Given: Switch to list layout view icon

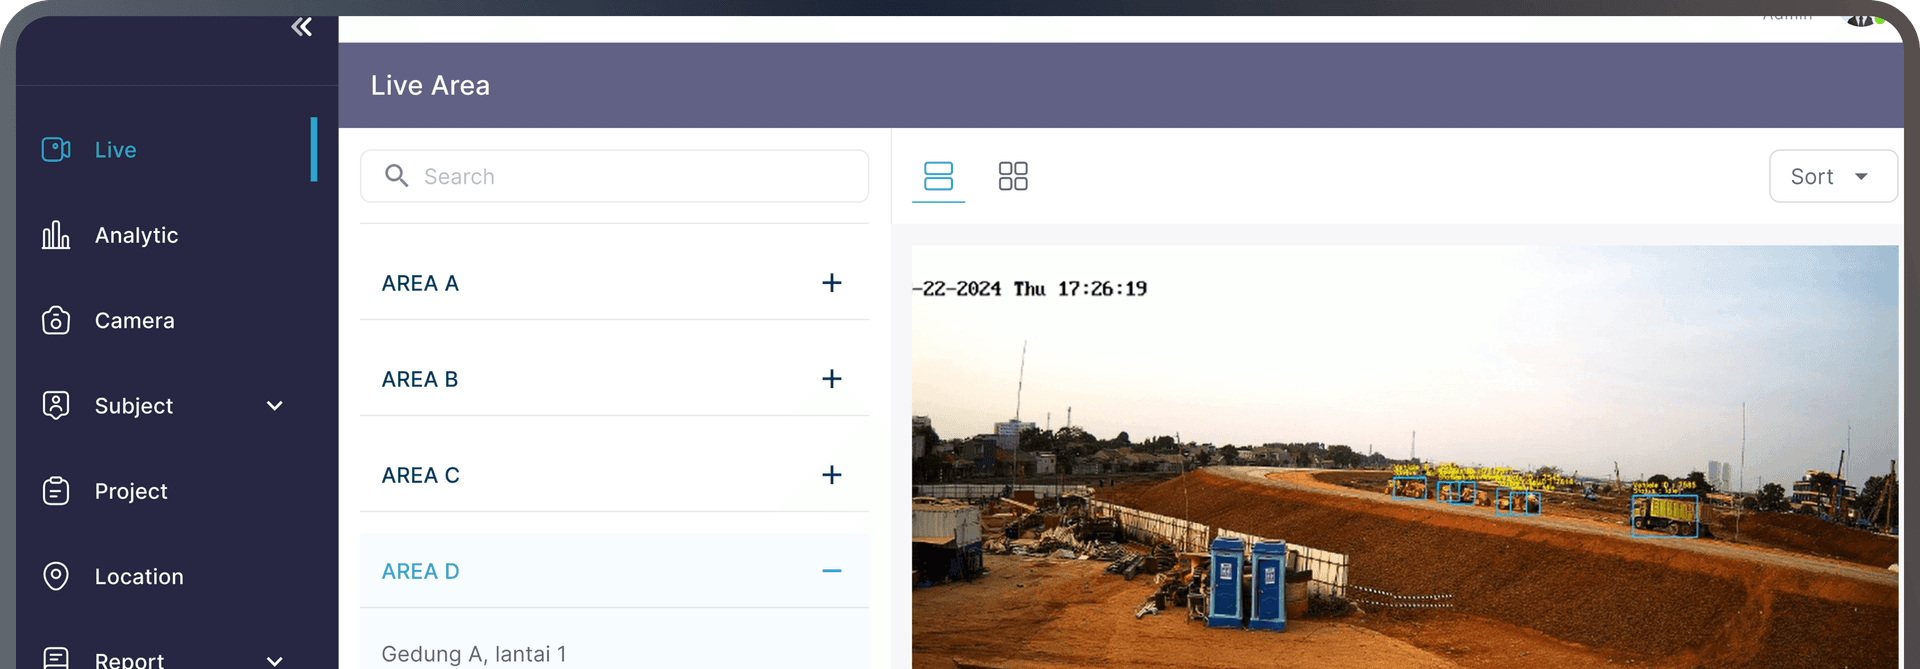Looking at the screenshot, I should coord(938,176).
